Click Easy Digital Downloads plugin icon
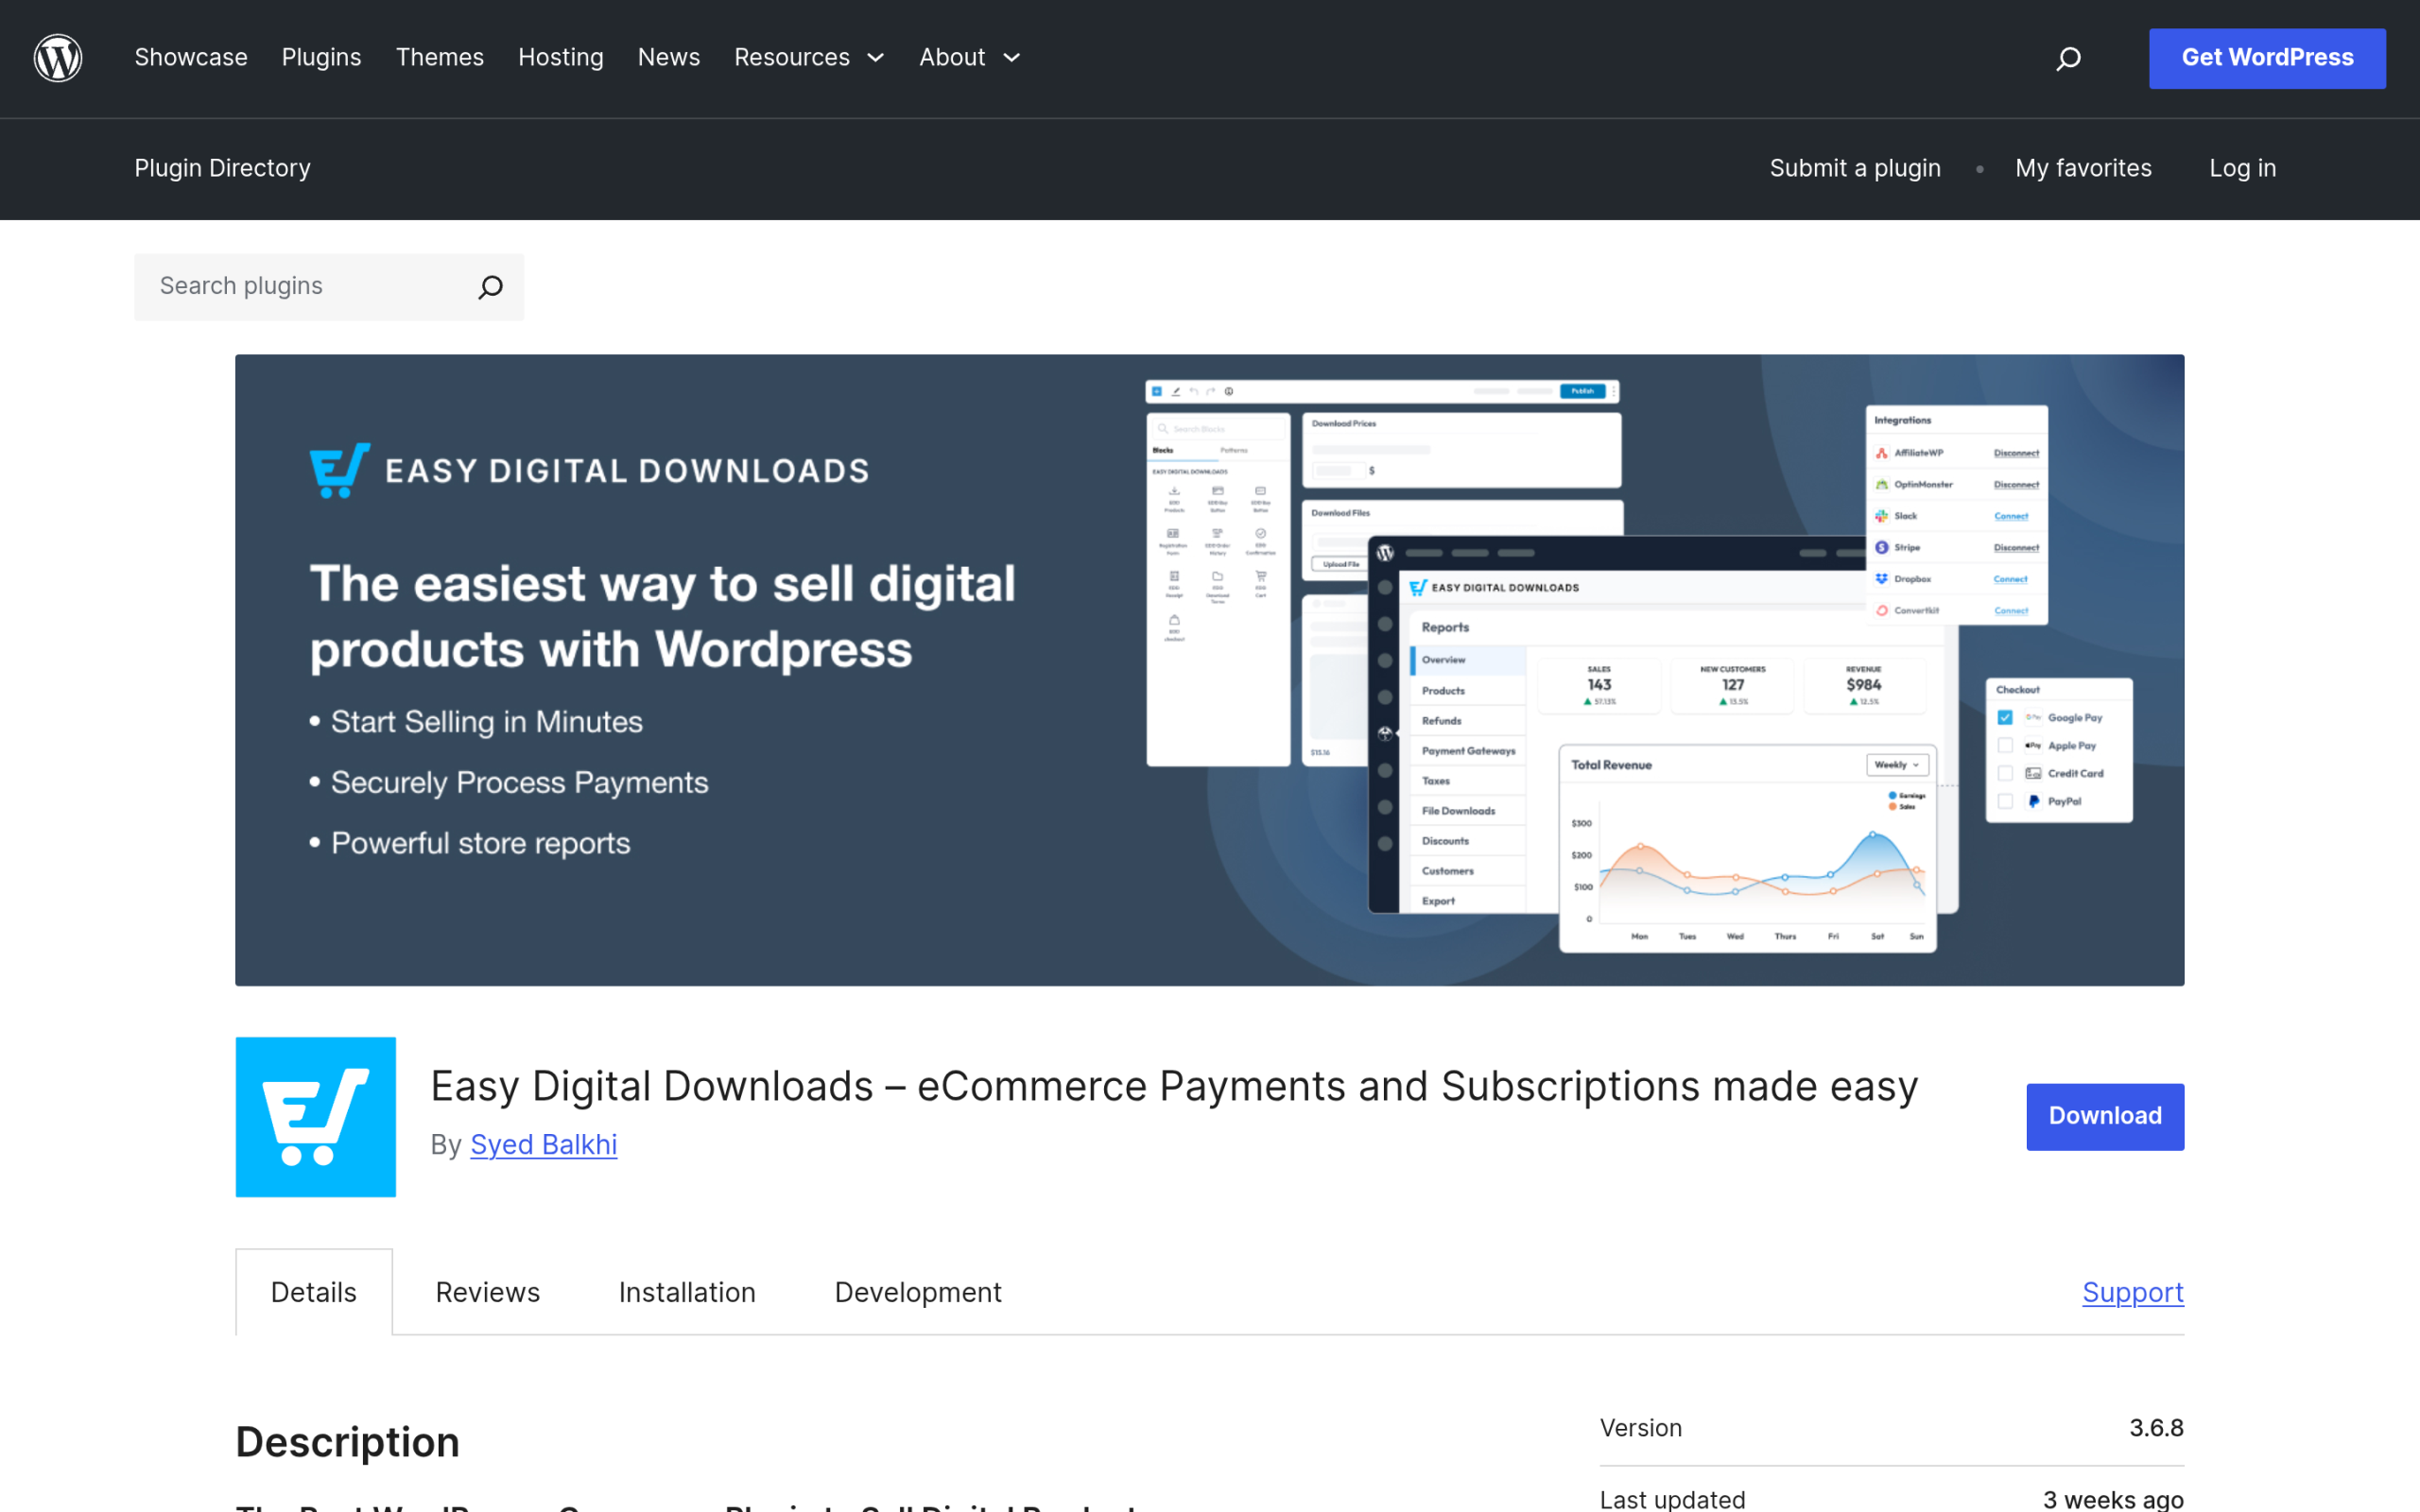Screen dimensions: 2420x1512 316,1116
